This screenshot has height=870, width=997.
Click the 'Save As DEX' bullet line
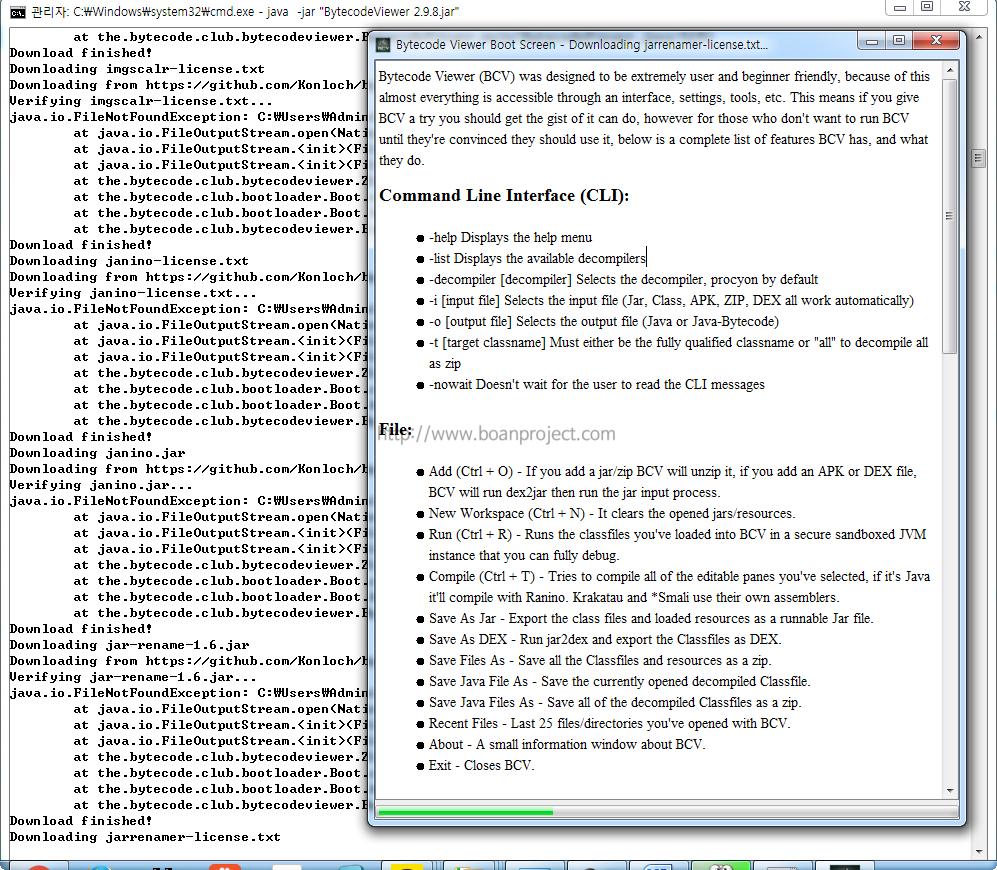[605, 639]
